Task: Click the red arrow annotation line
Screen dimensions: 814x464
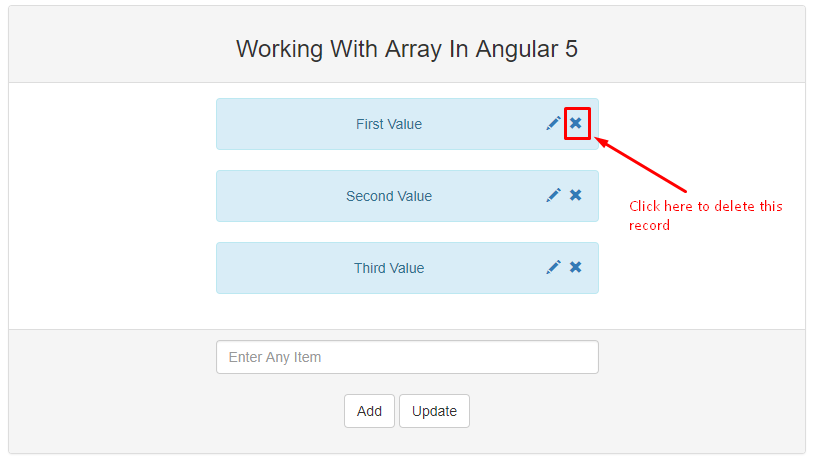Action: (x=641, y=165)
